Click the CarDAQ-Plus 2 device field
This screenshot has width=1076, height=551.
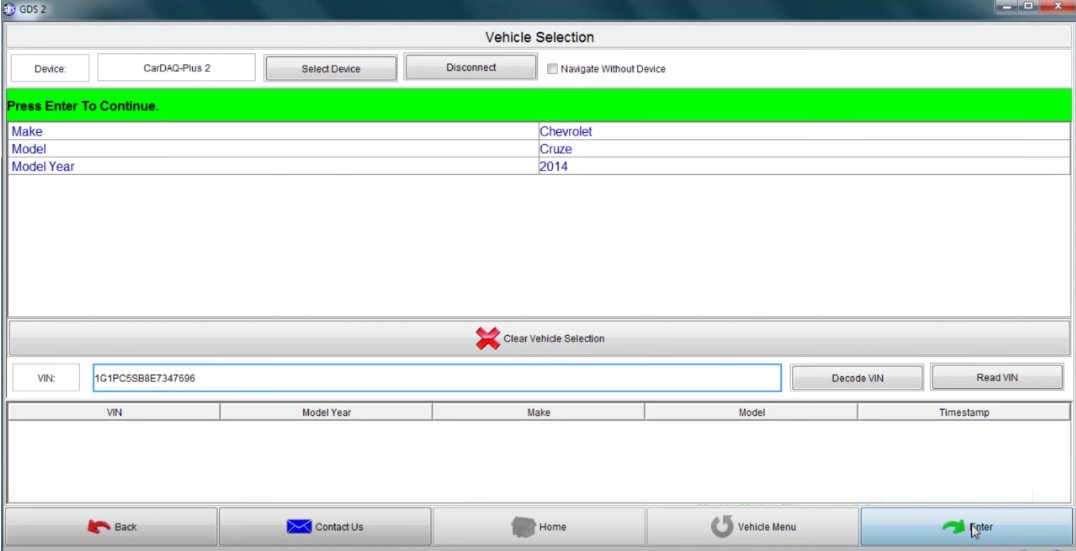tap(176, 68)
